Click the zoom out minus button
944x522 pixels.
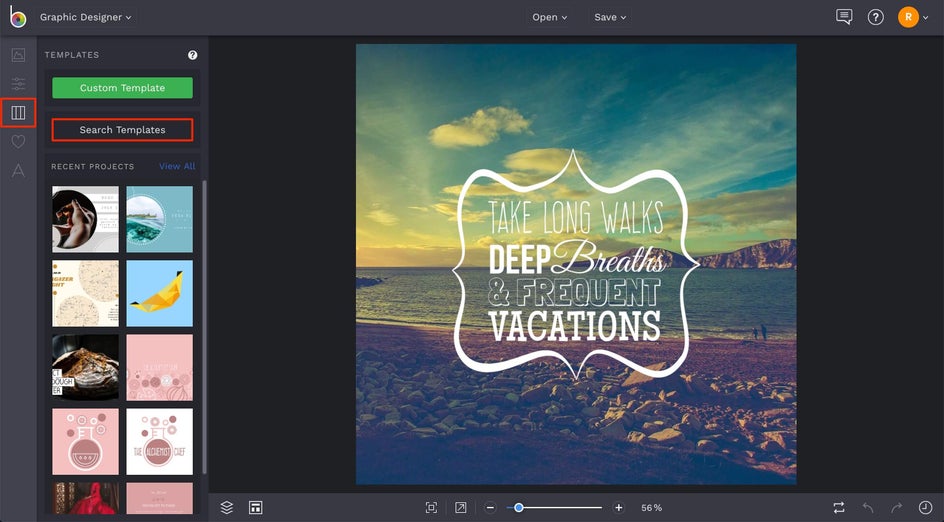490,508
